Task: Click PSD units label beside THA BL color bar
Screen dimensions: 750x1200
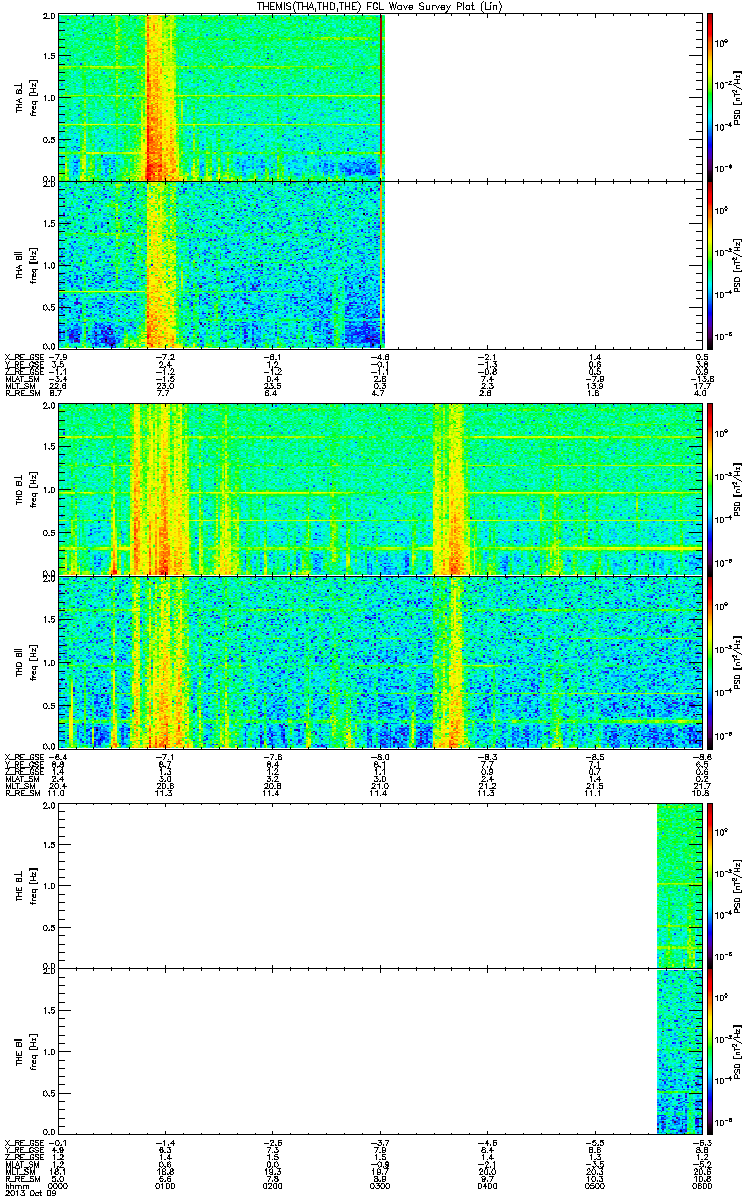Action: [x=738, y=97]
